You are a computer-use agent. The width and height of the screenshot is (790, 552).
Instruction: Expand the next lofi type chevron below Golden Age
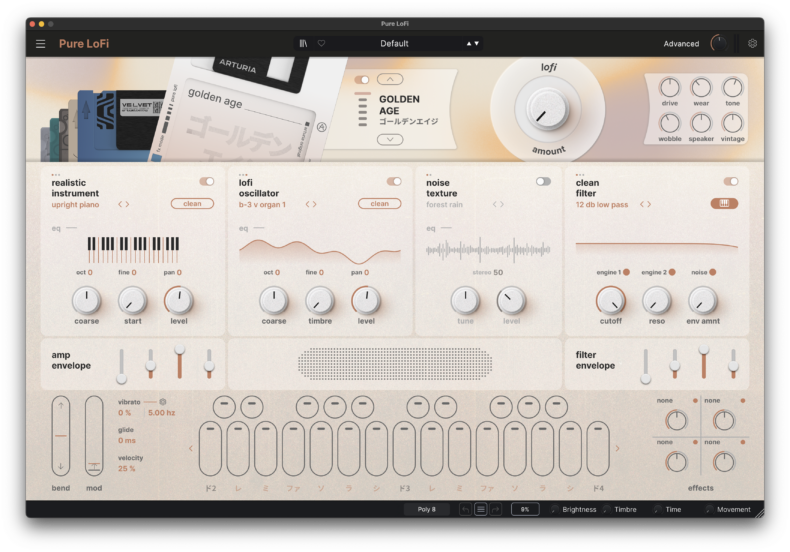tap(390, 140)
